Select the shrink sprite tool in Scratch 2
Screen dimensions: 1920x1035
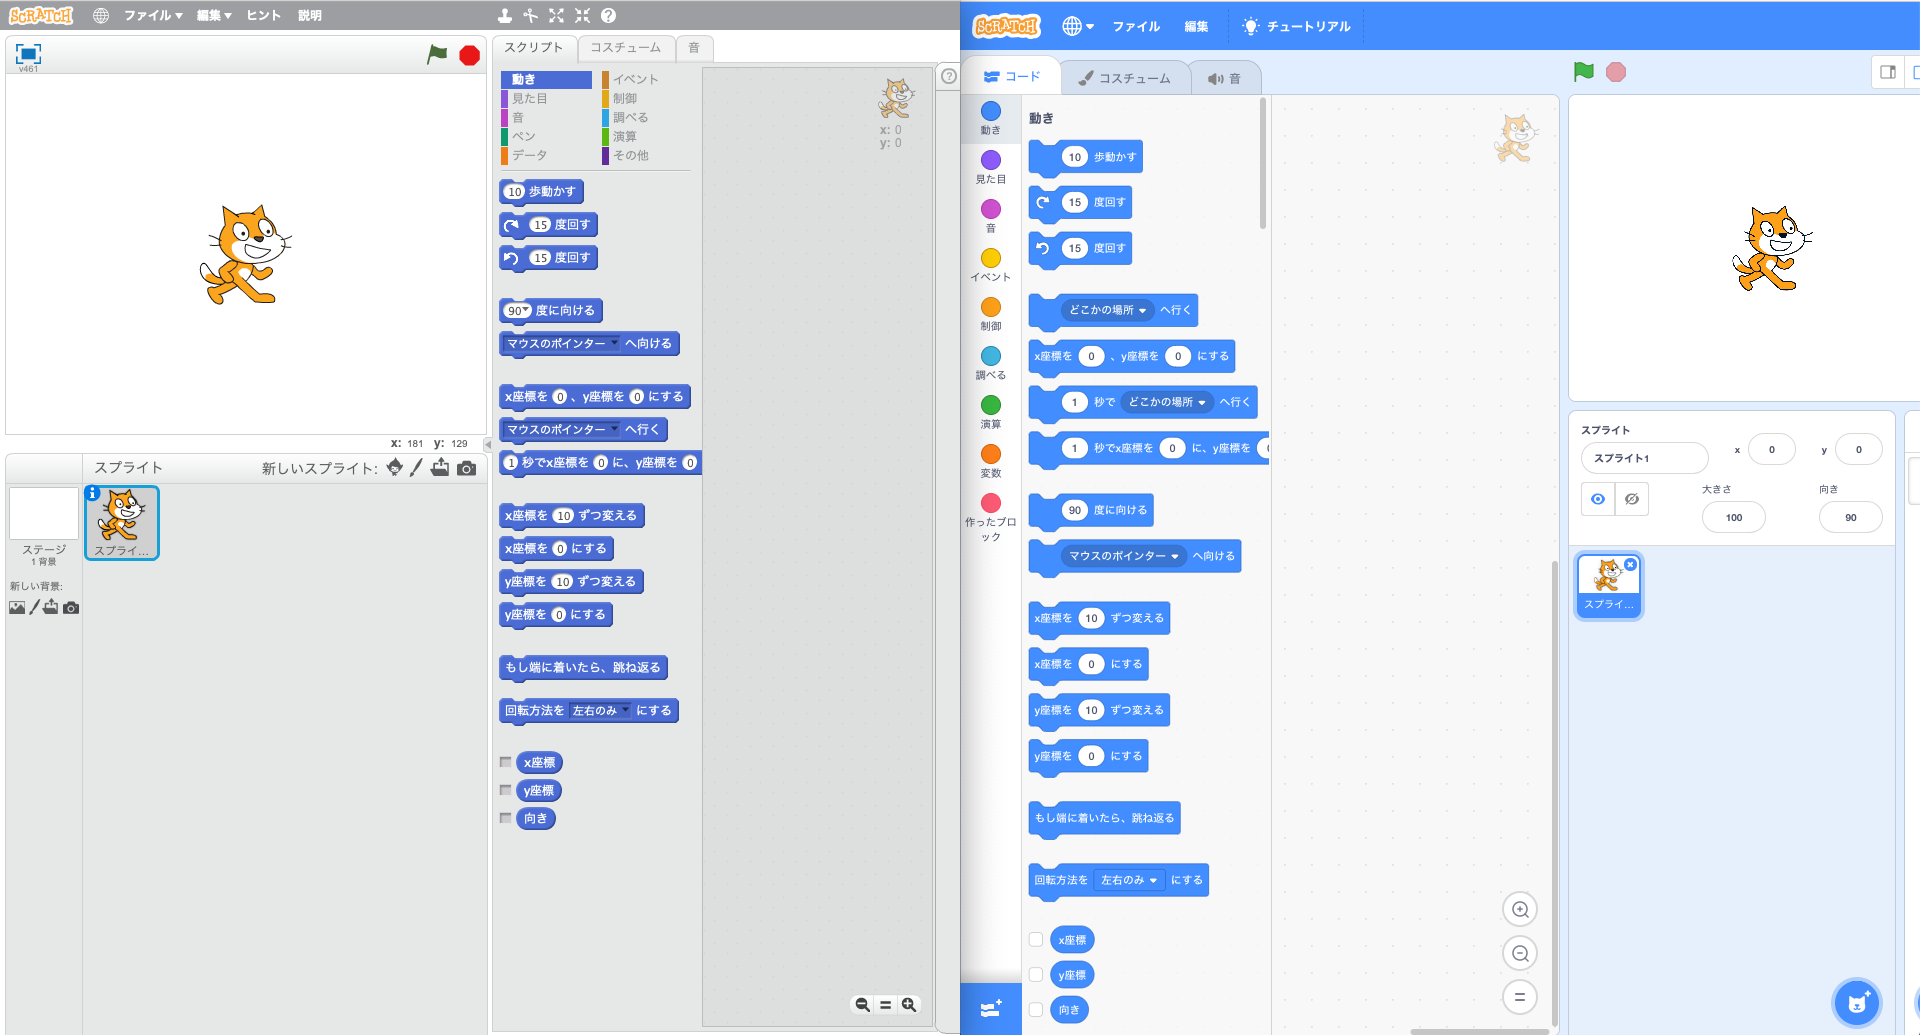[x=582, y=15]
